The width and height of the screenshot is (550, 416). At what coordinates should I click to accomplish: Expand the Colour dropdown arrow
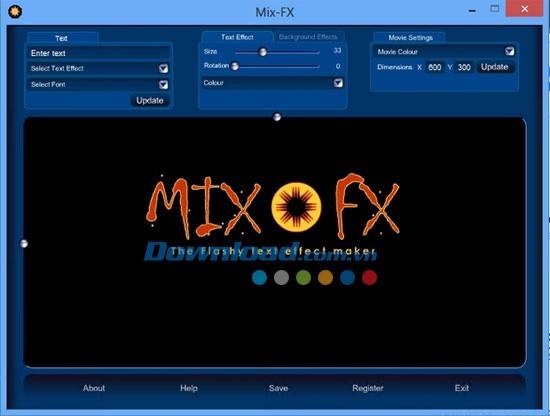338,83
